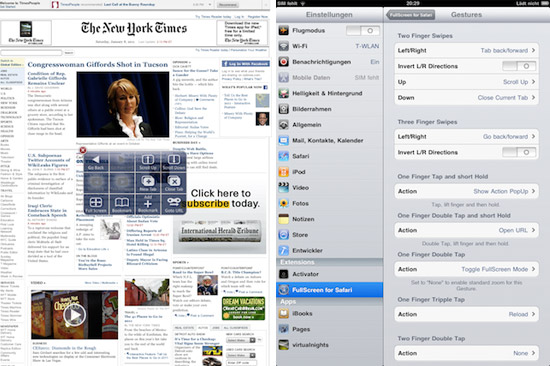This screenshot has width=550, height=366.
Task: Tap Add Bookmark plus icon
Action: tap(148, 205)
